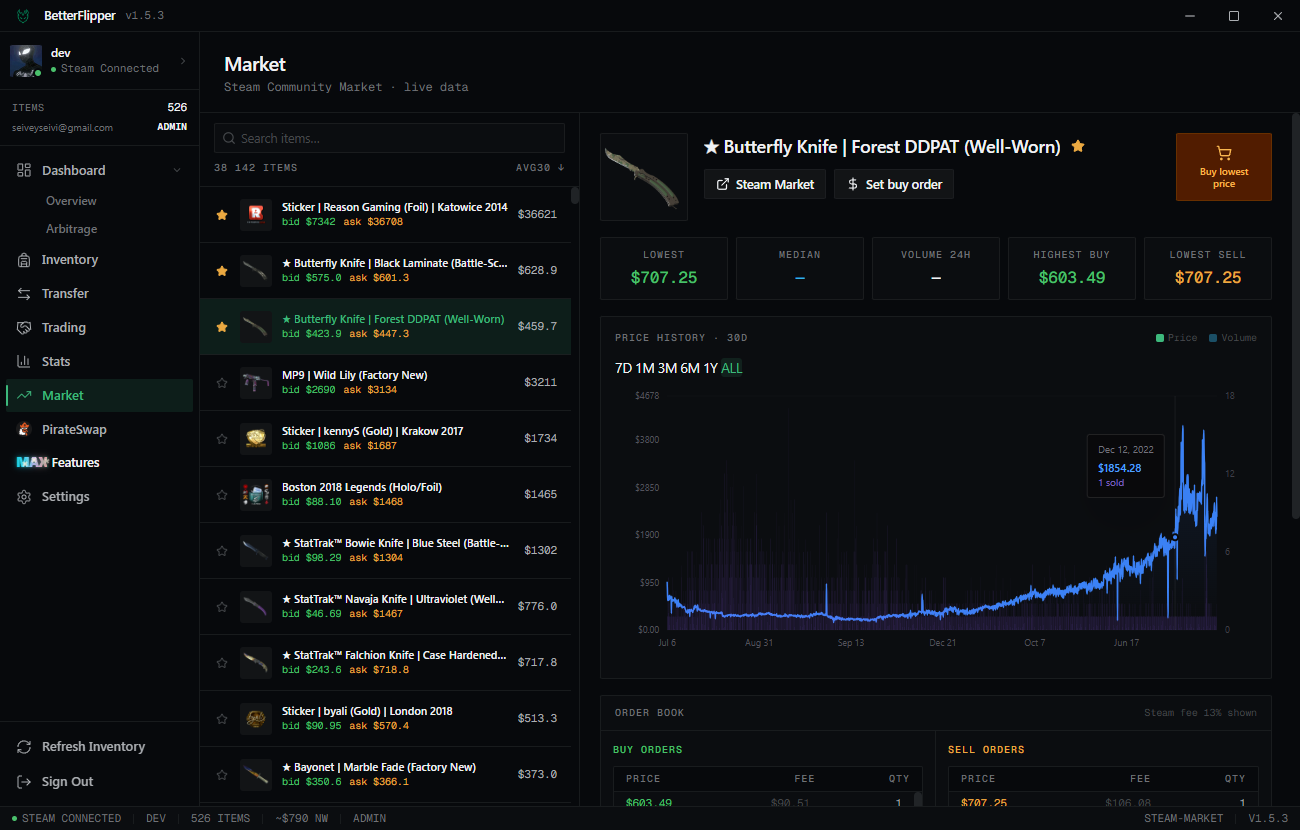1300x830 pixels.
Task: Click the $707.25 sell order row
Action: pos(1103,803)
